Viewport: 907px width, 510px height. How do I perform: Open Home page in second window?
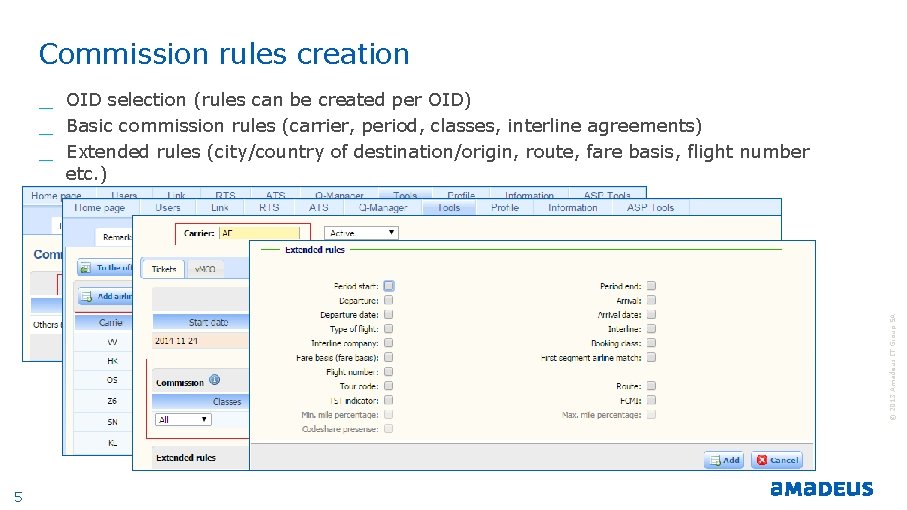point(99,208)
